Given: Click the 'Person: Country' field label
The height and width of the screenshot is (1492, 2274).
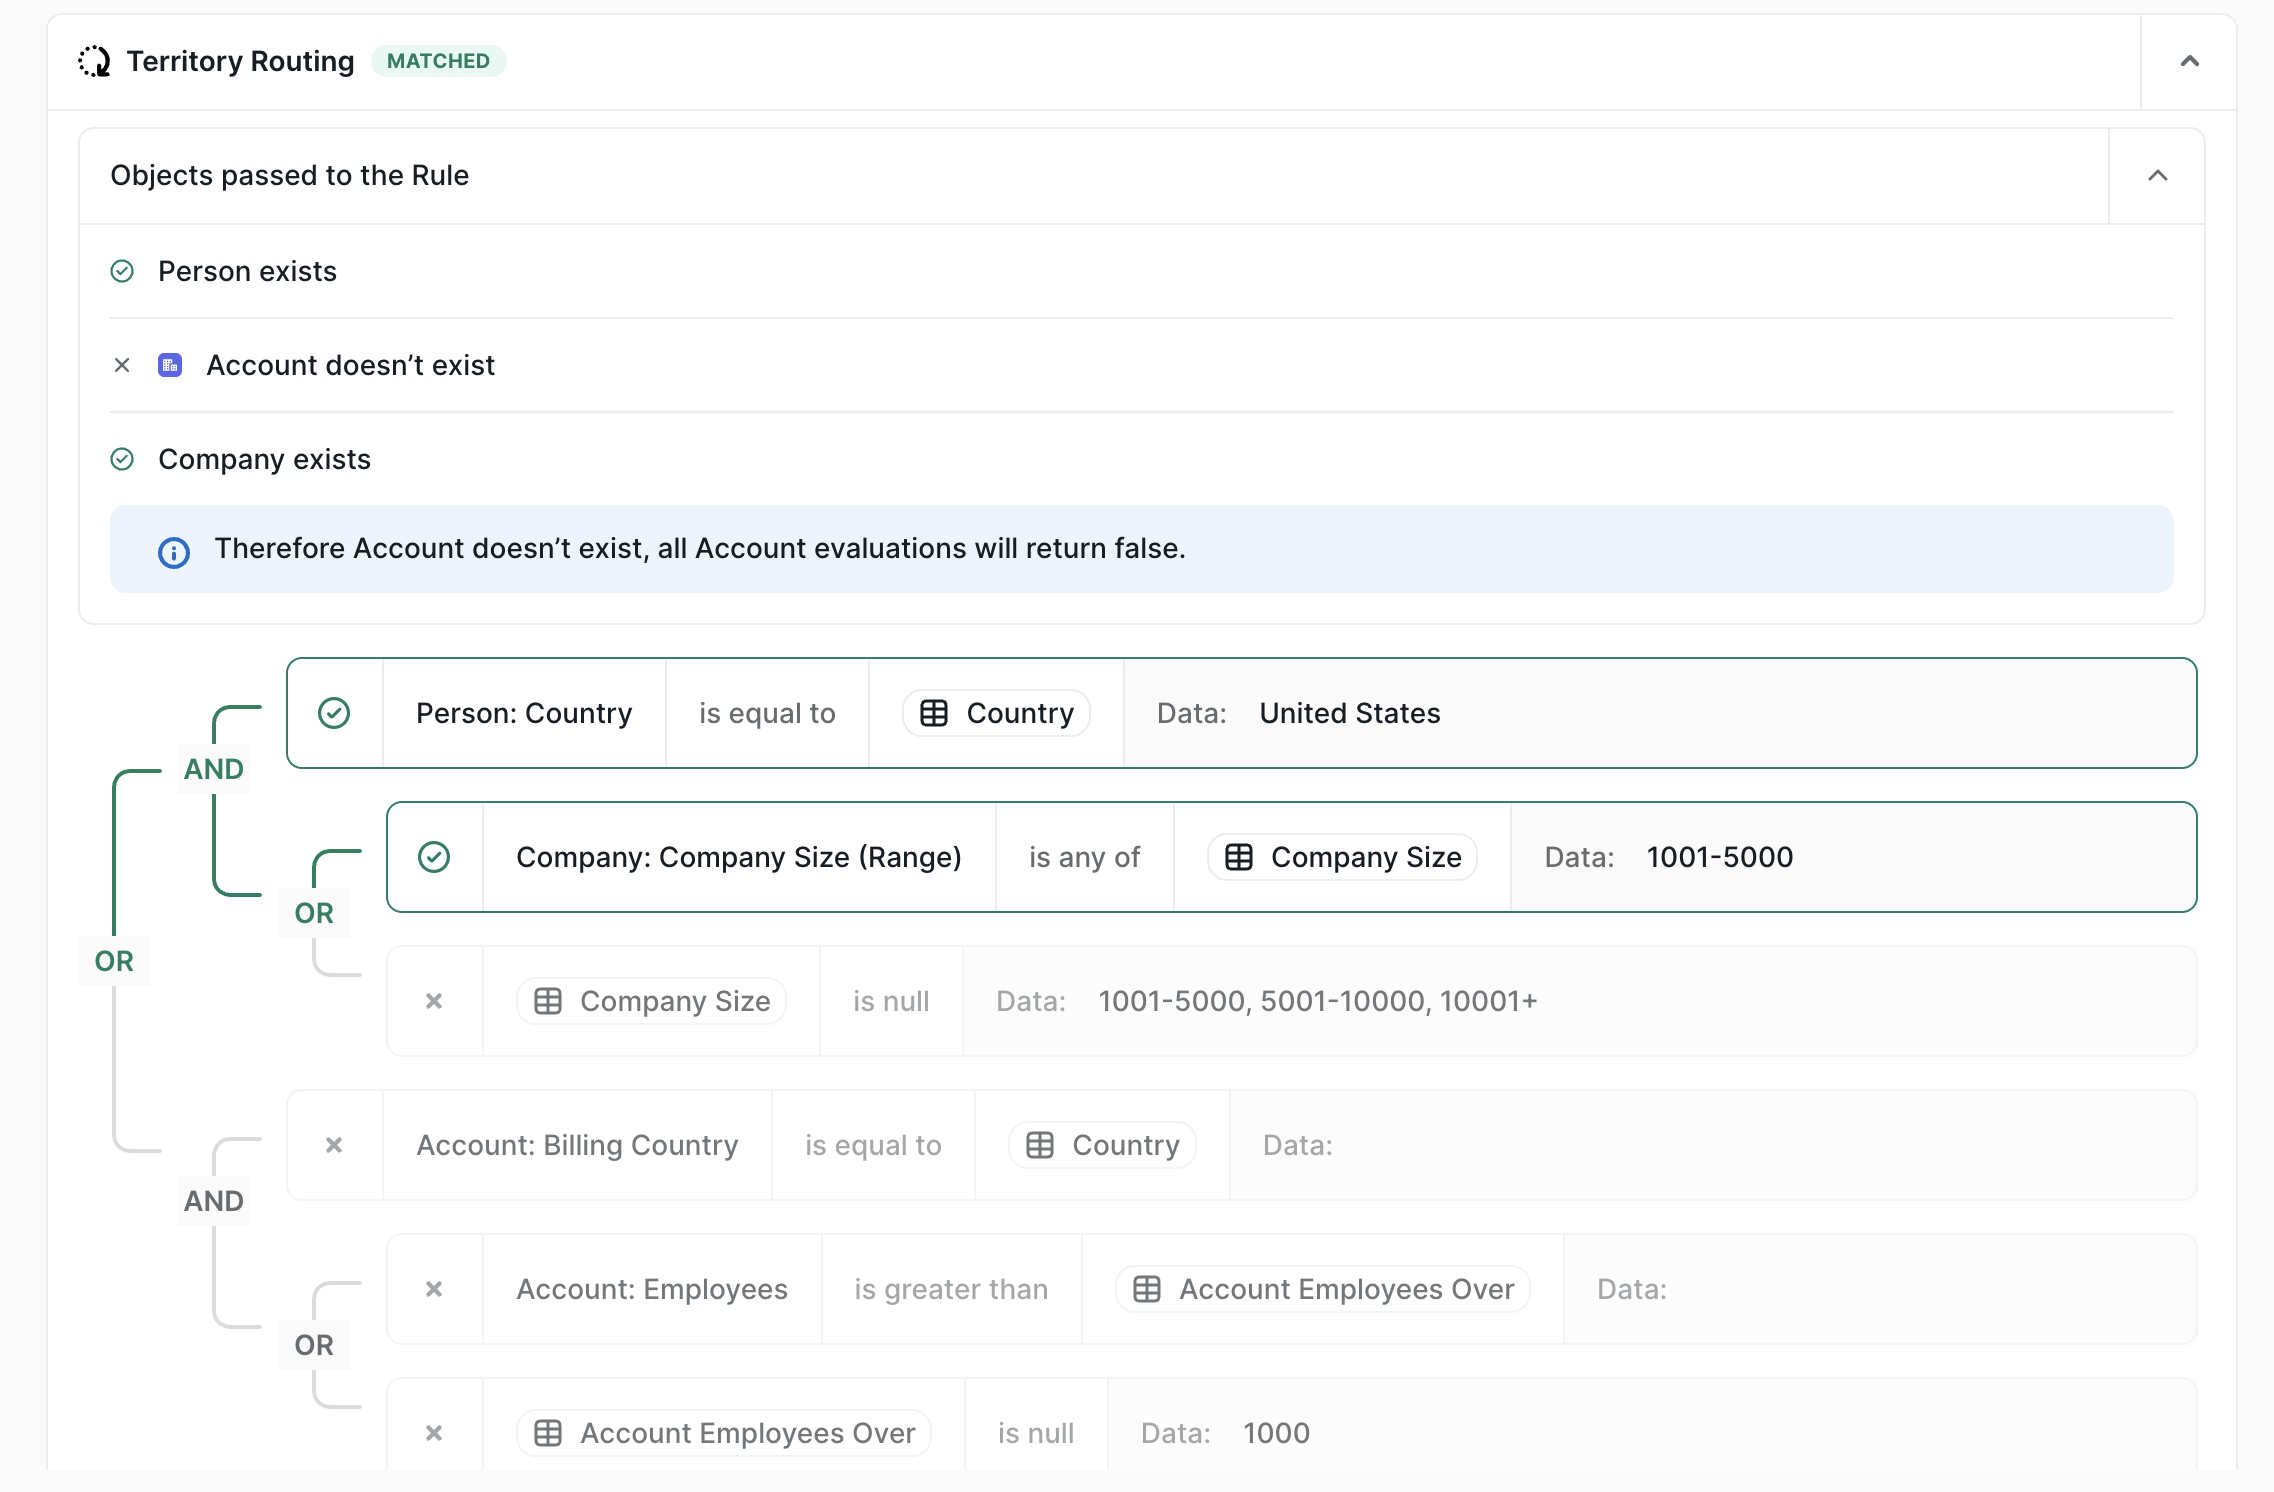Looking at the screenshot, I should point(524,713).
